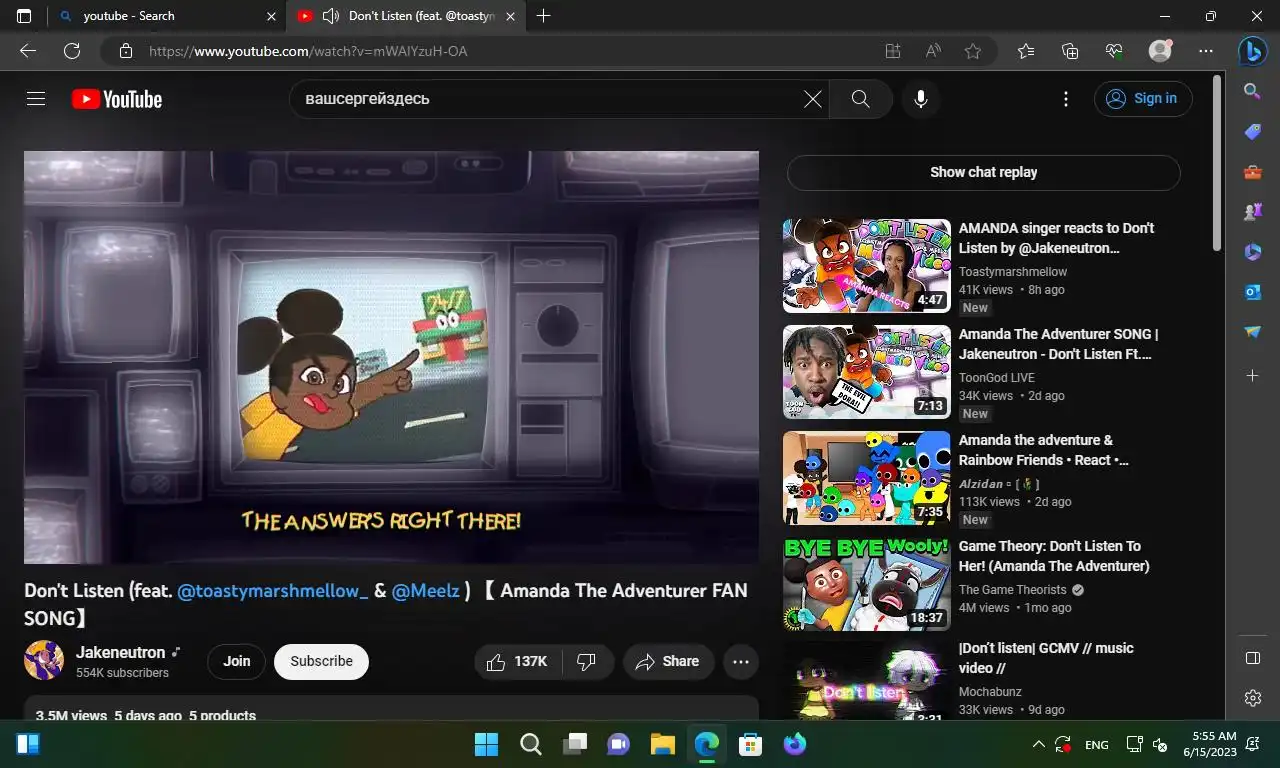Open apps available icon in address bar
The width and height of the screenshot is (1280, 768).
pos(893,51)
